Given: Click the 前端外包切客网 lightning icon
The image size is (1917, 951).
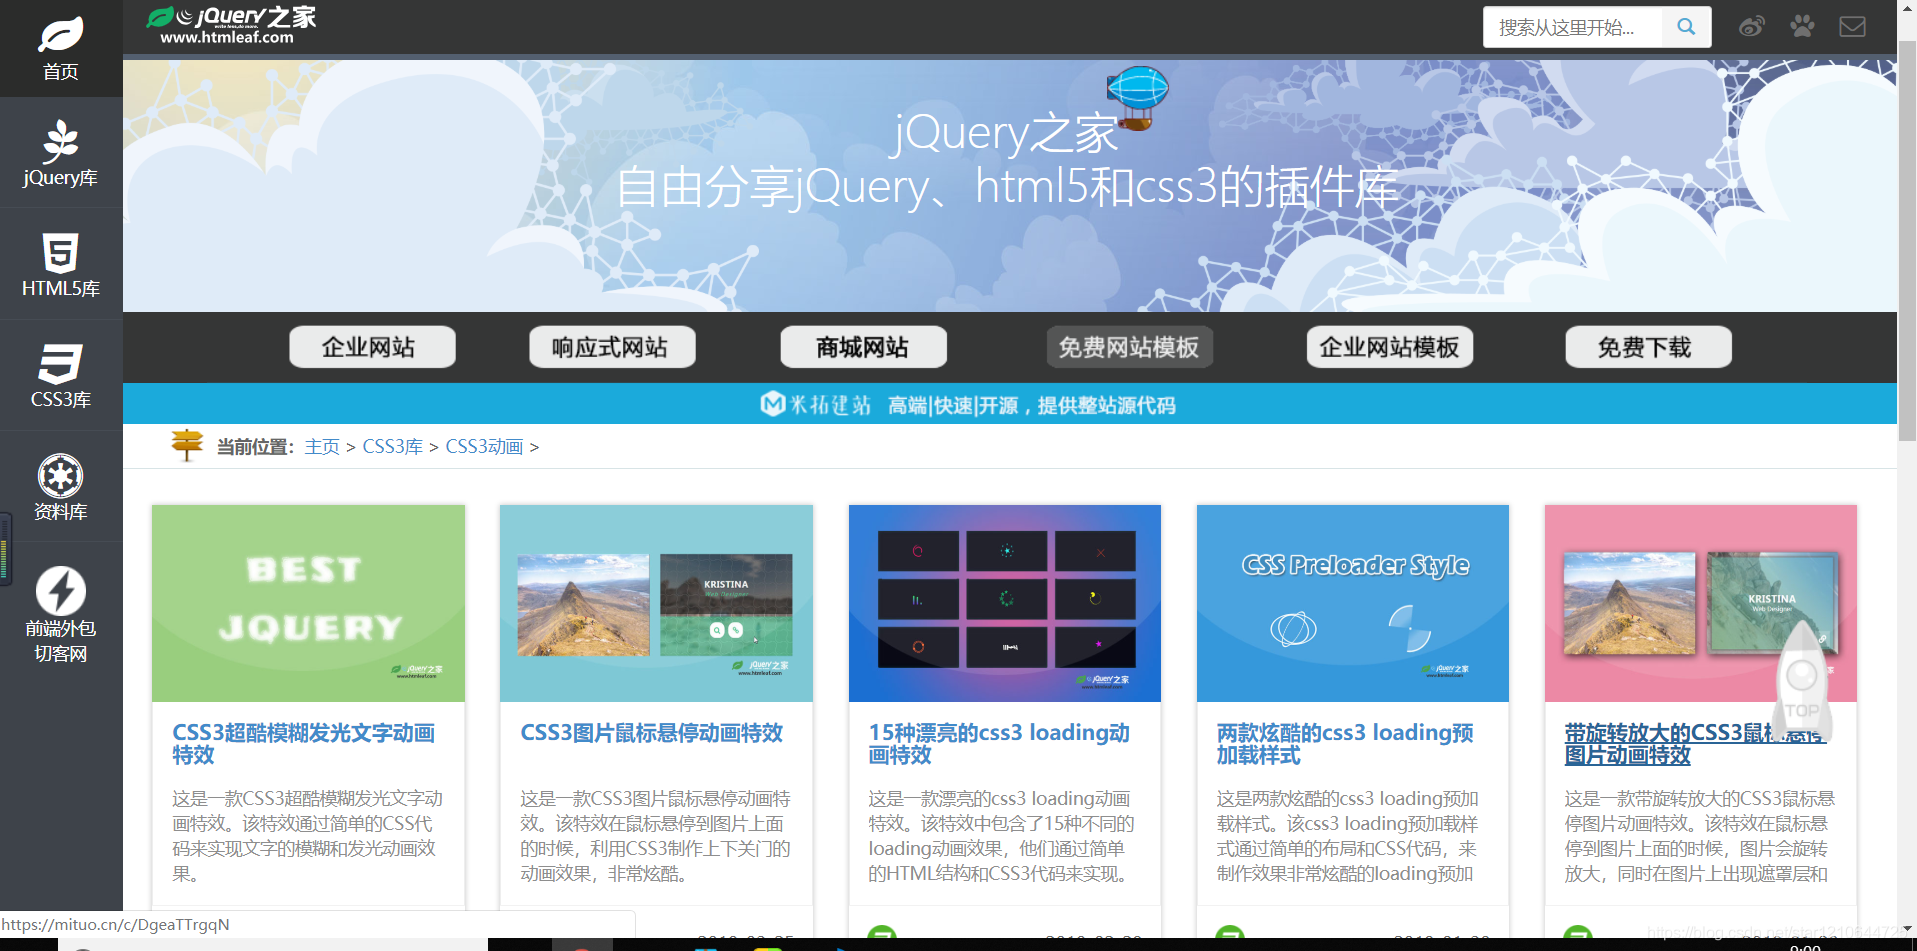Looking at the screenshot, I should pyautogui.click(x=60, y=592).
